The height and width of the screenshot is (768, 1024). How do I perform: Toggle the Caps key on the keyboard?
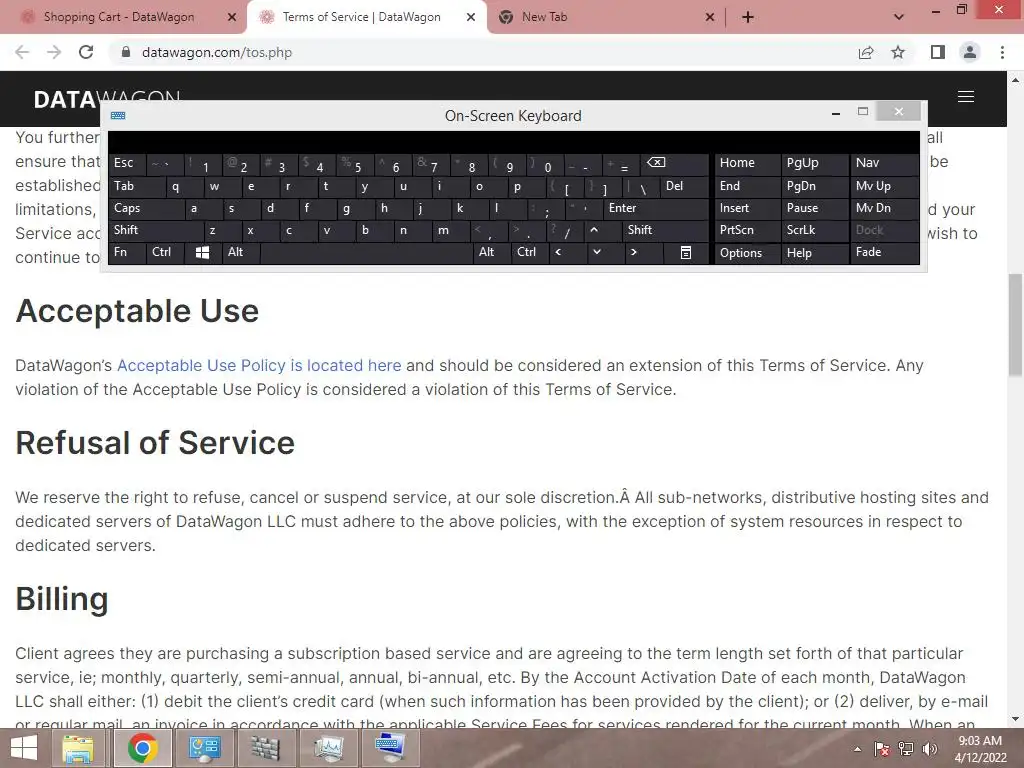point(146,208)
